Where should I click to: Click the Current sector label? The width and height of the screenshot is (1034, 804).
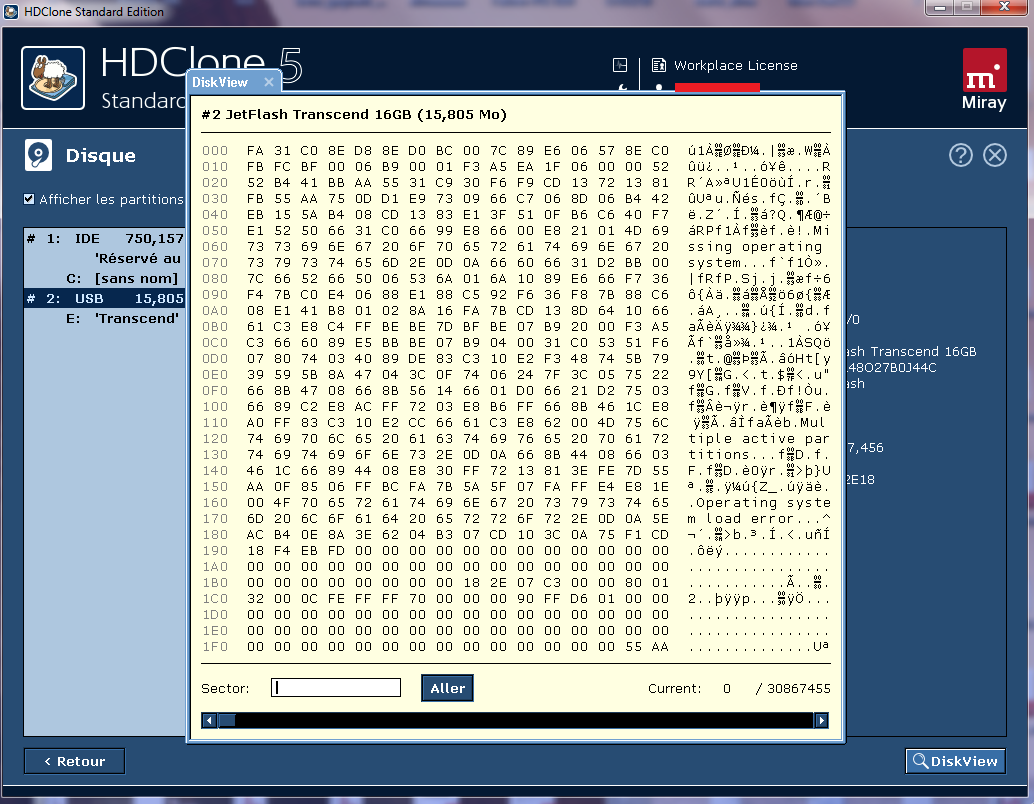(674, 689)
